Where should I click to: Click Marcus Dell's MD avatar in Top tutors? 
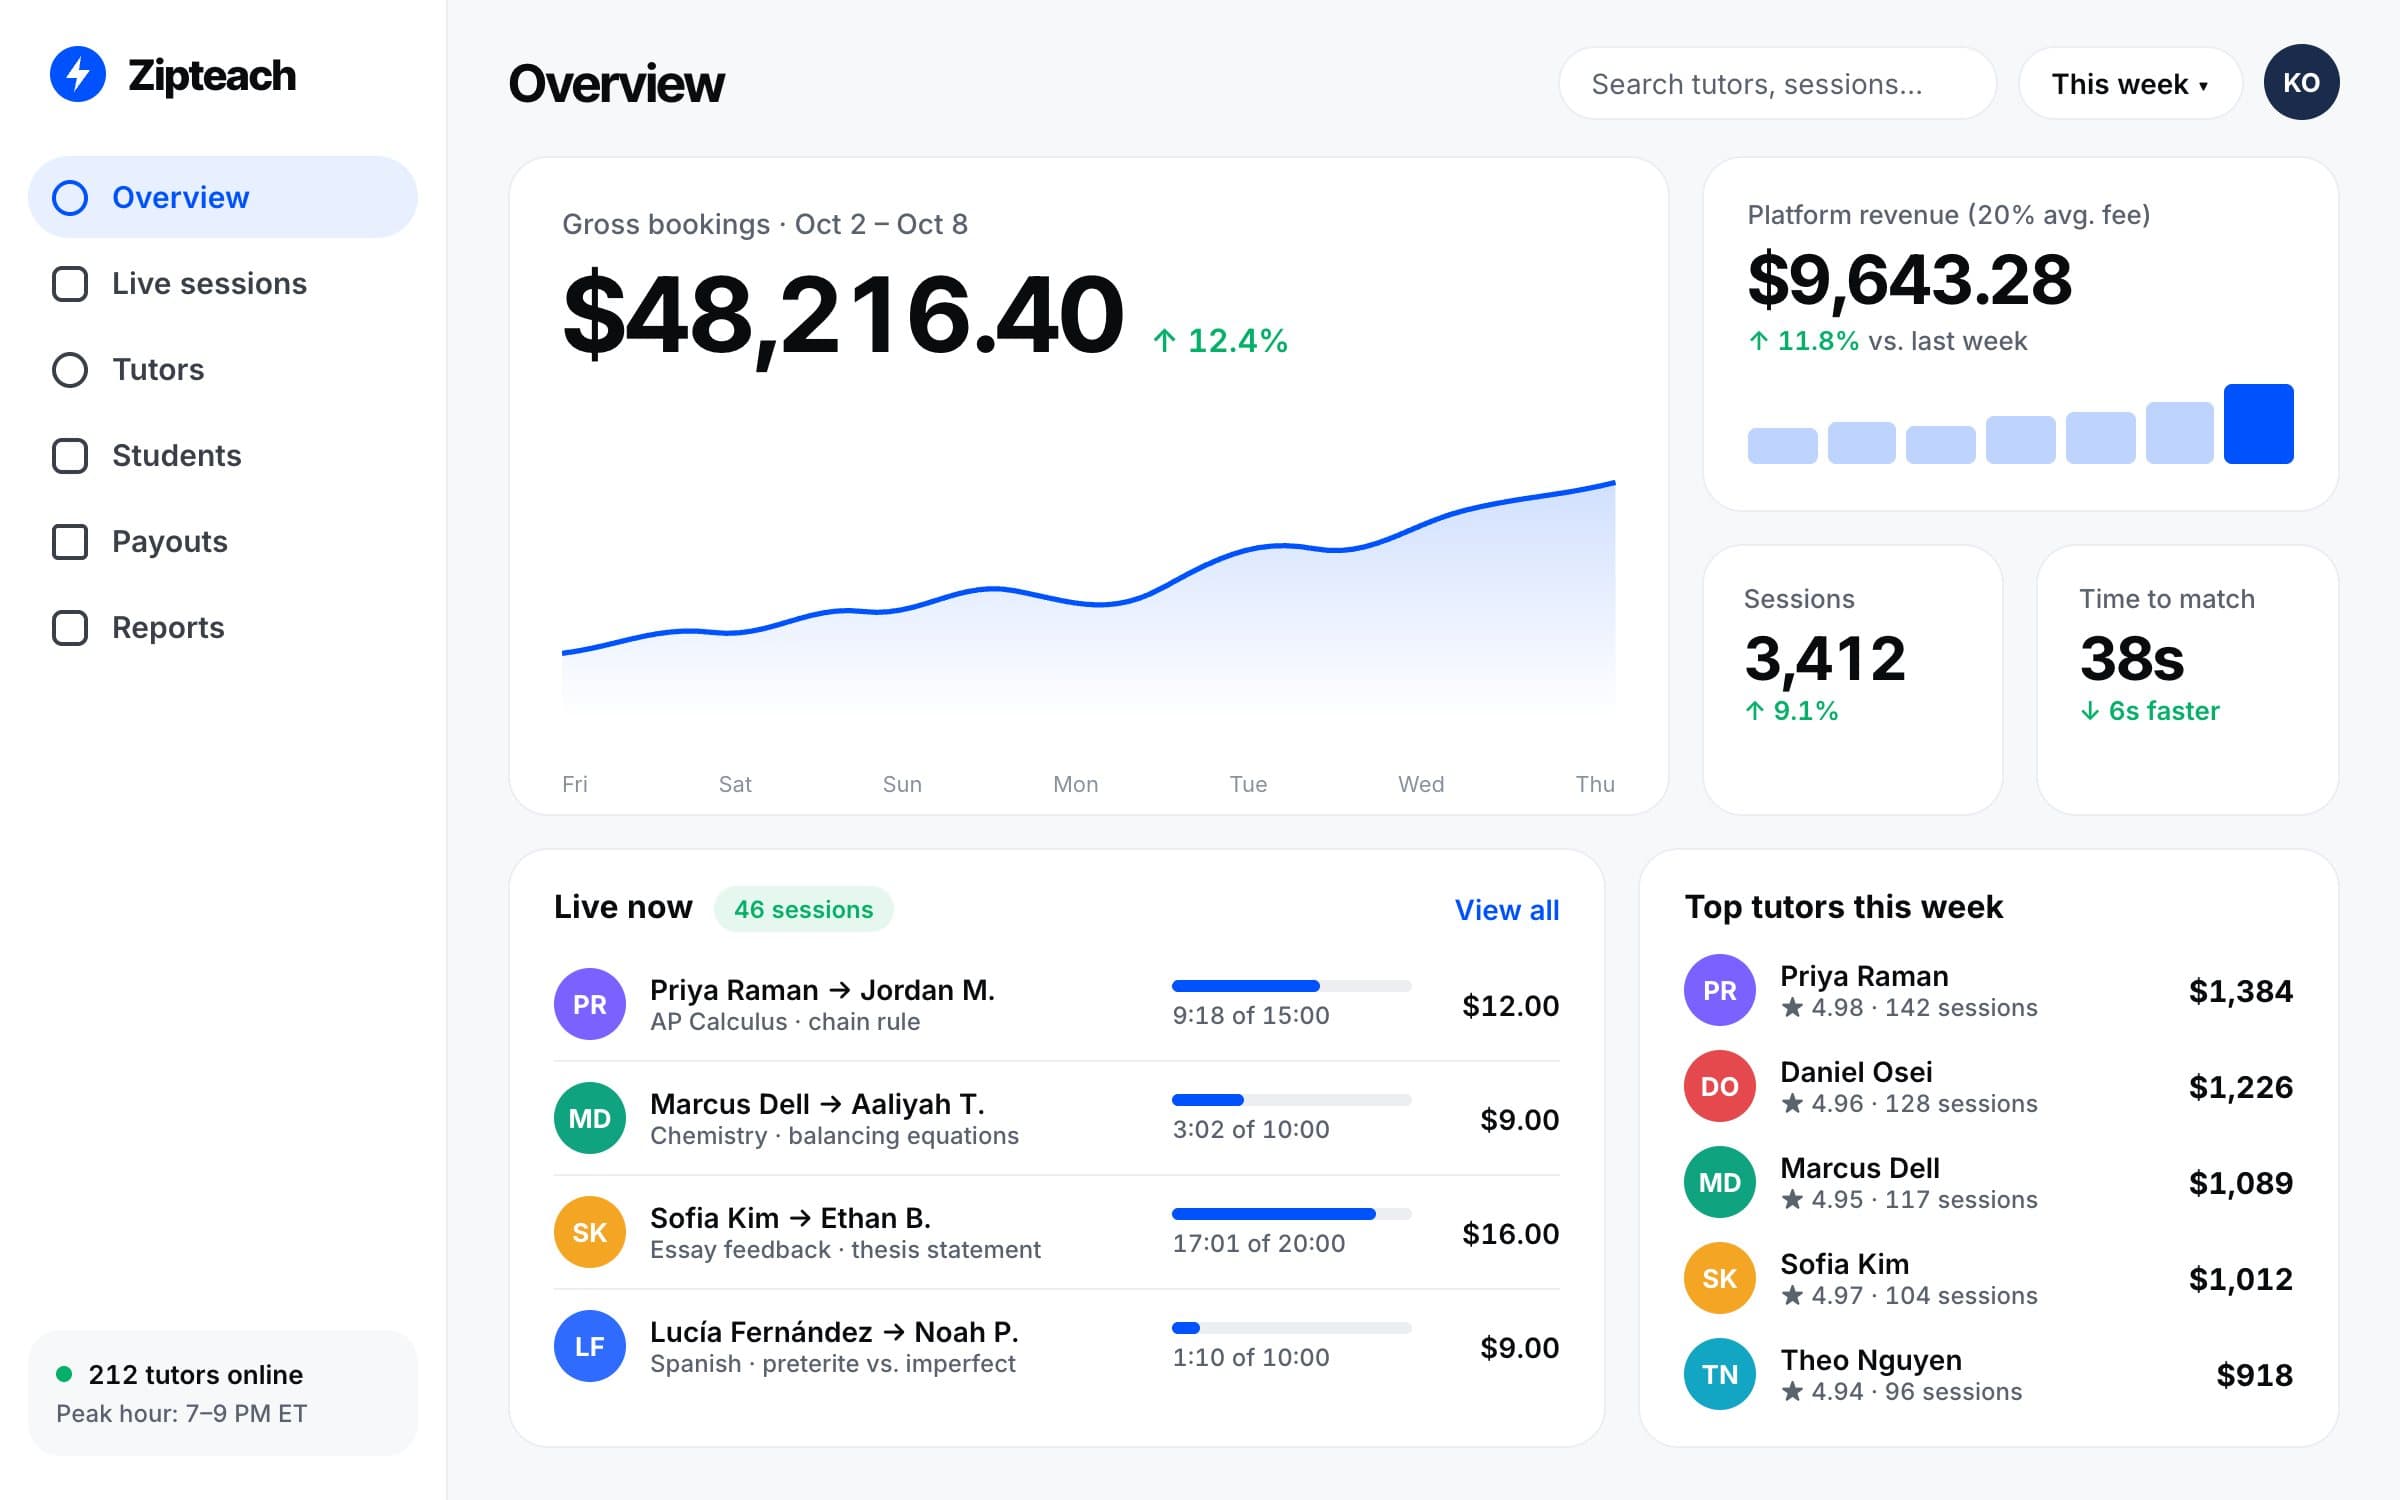[x=1720, y=1182]
